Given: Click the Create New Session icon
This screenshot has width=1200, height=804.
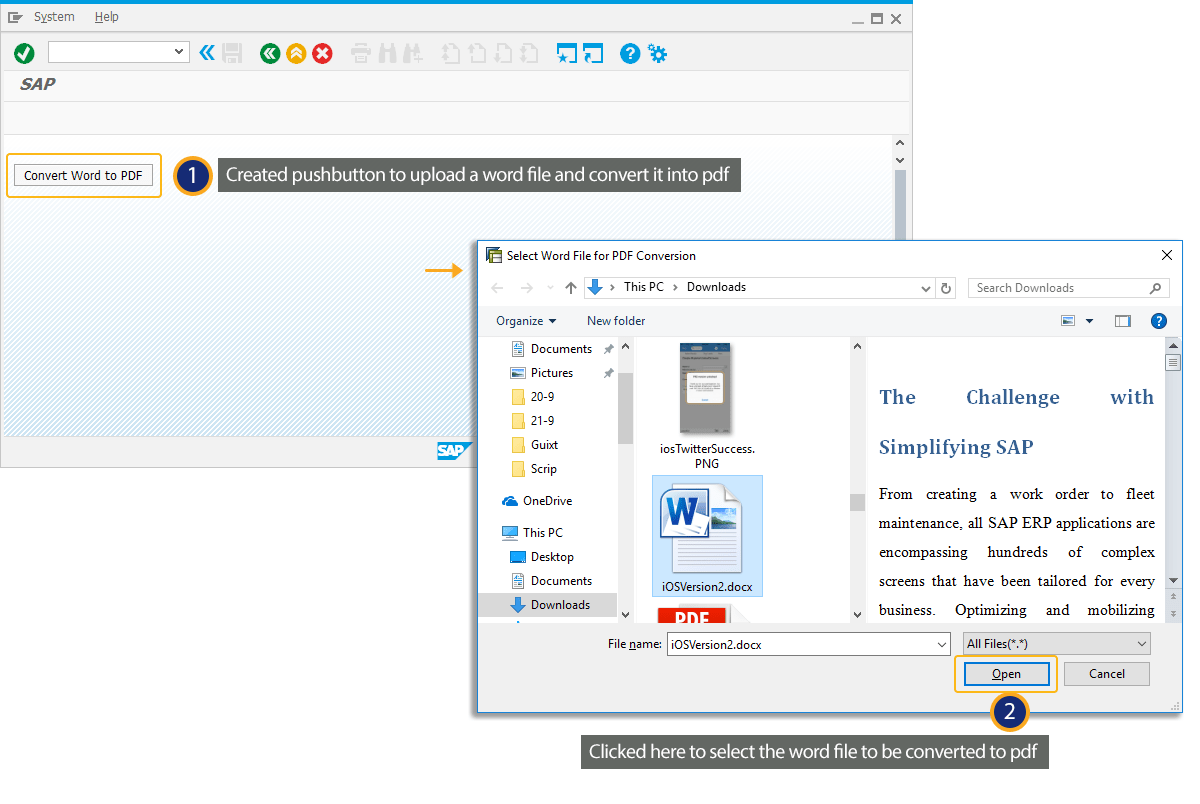Looking at the screenshot, I should [567, 53].
